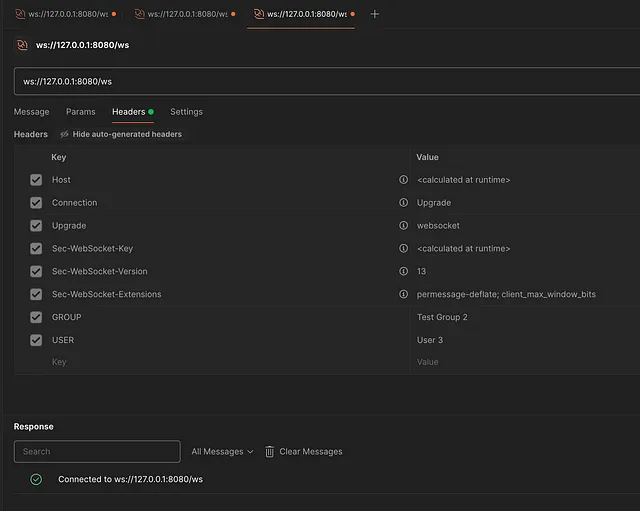Viewport: 640px width, 511px height.
Task: Click info icon for Sec-WebSocket-Version header
Action: 404,271
